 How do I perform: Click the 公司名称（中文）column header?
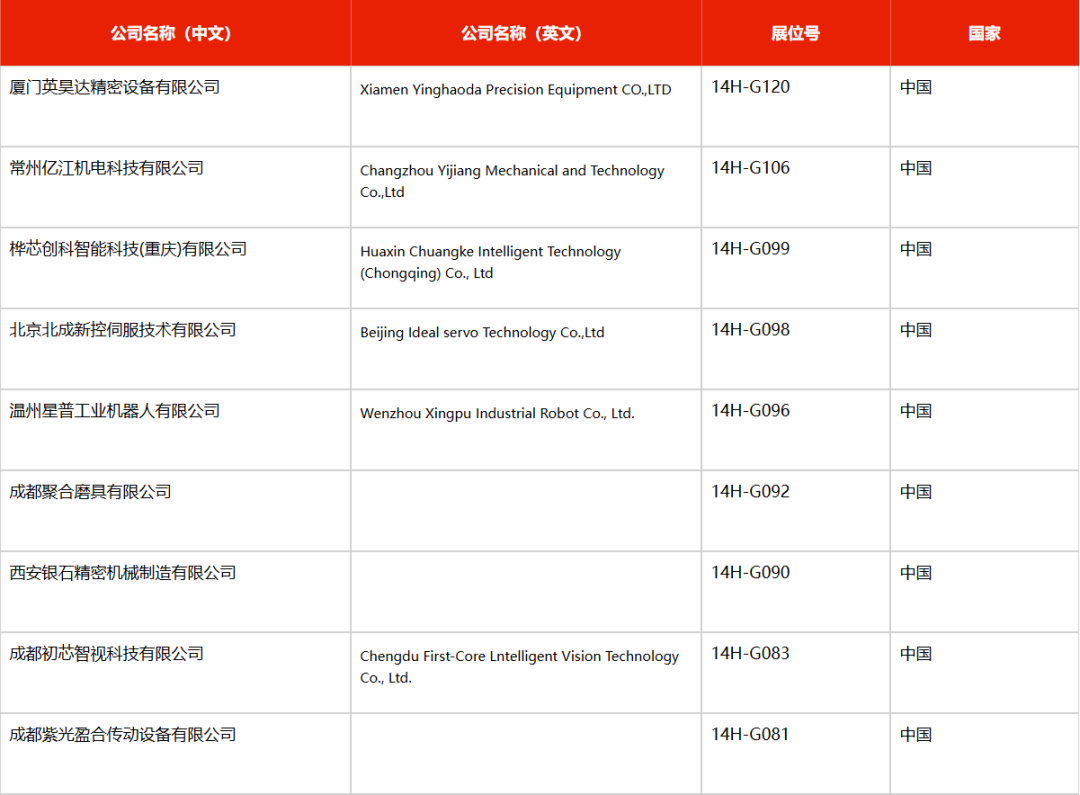pos(176,33)
